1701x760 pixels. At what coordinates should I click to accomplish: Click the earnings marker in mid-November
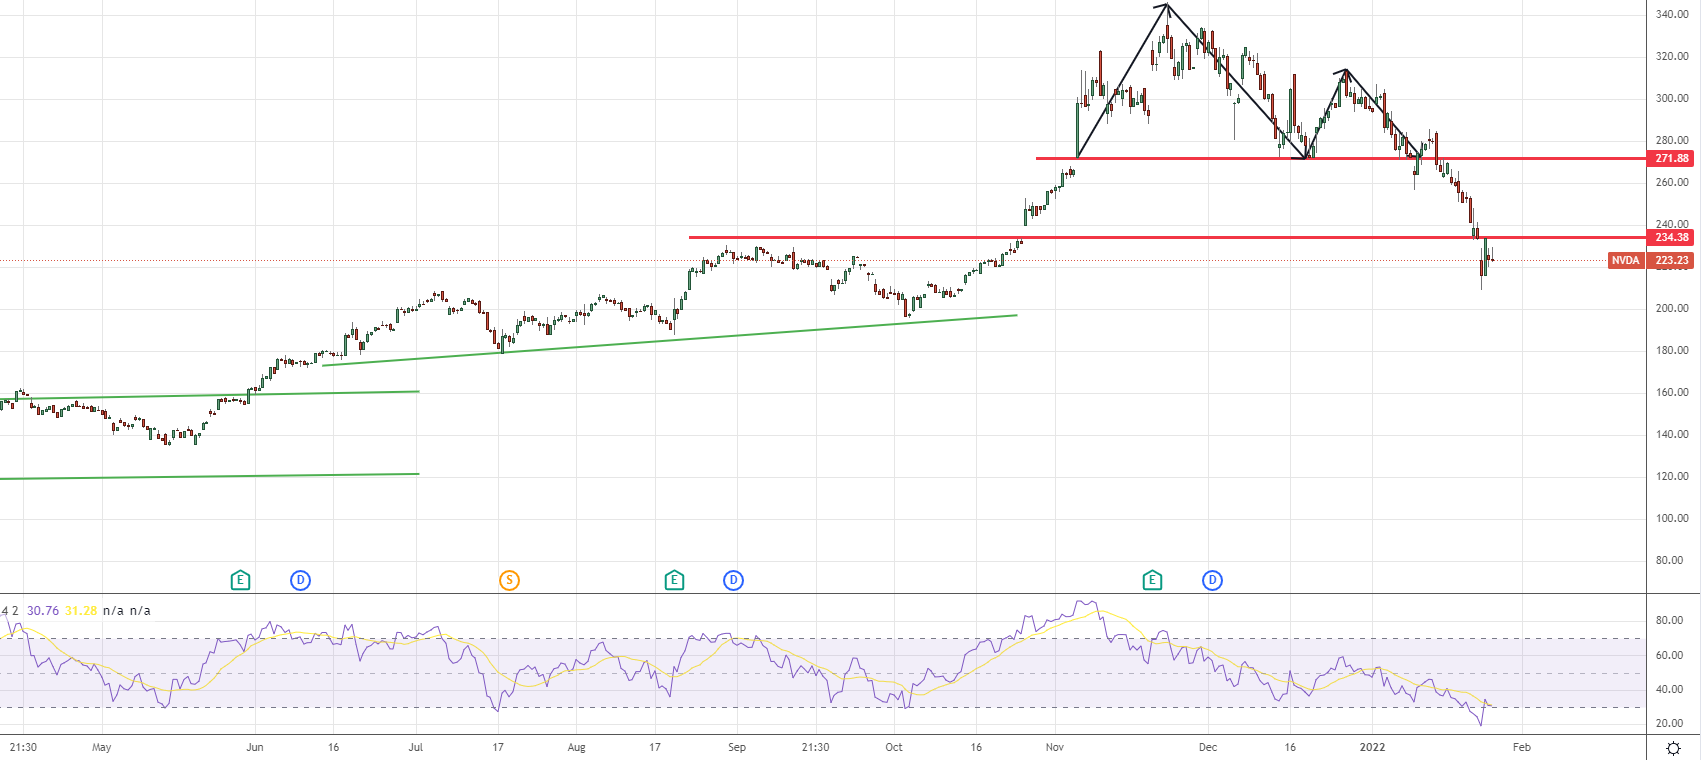click(1152, 580)
